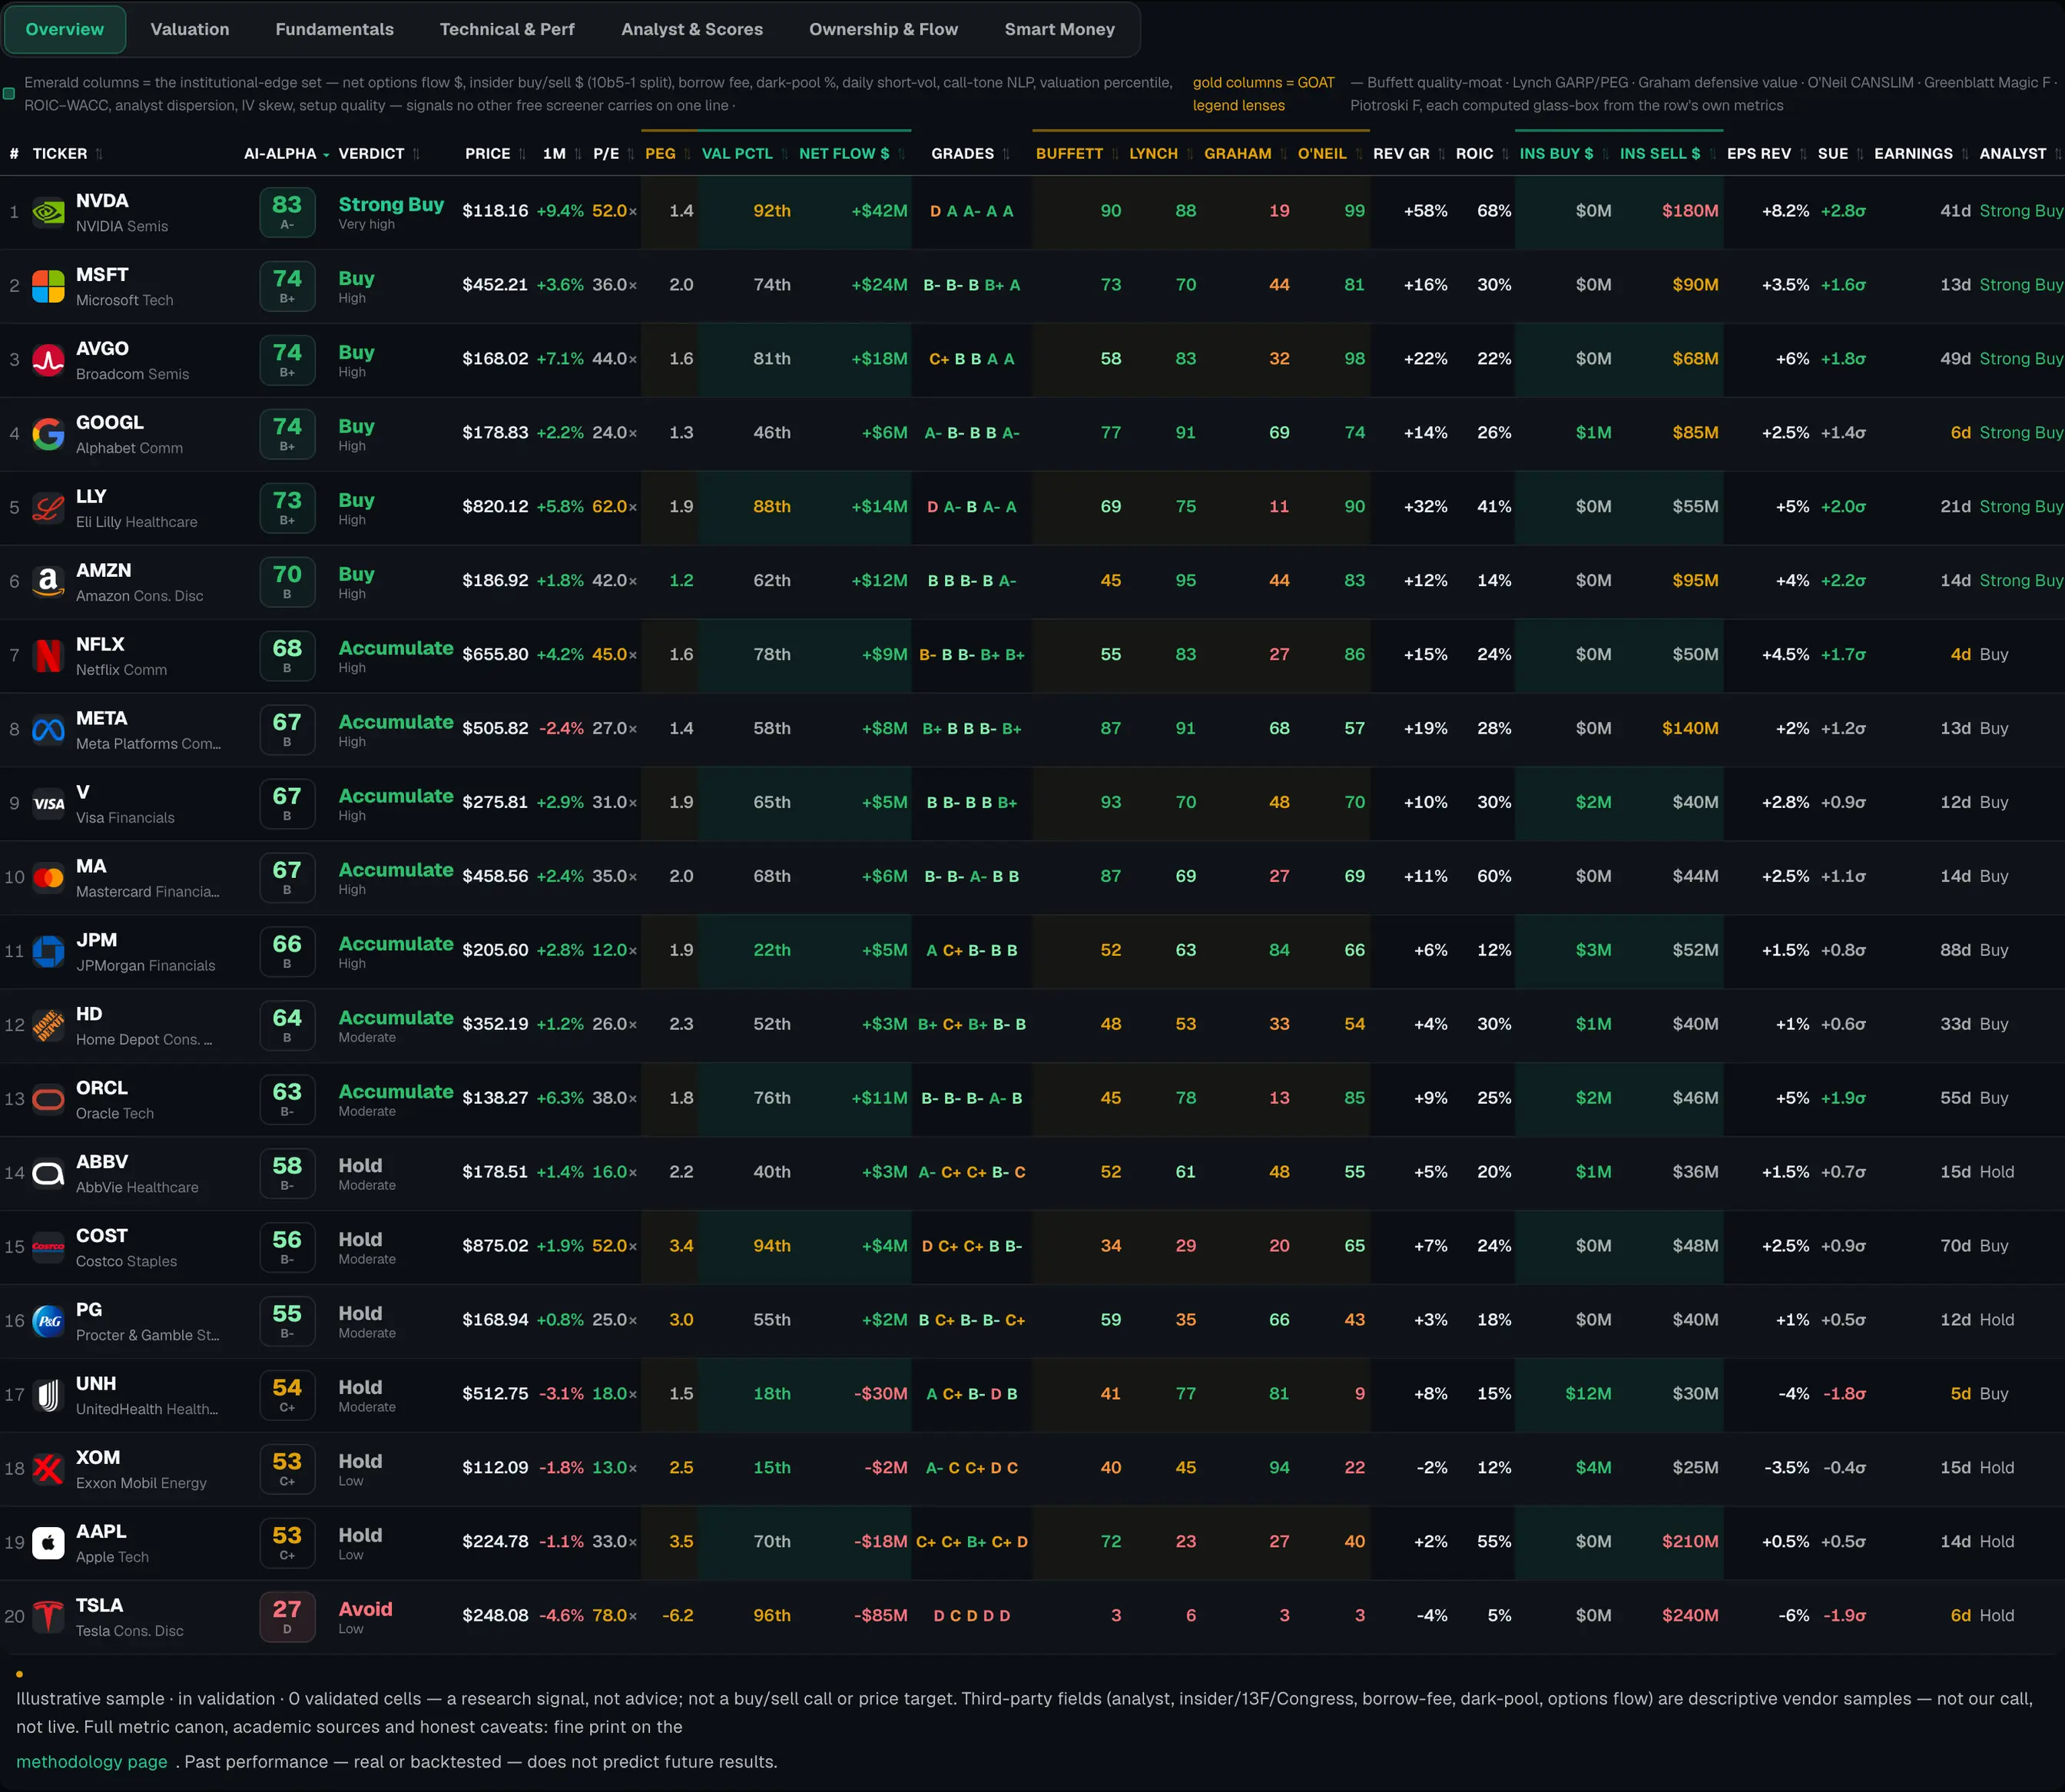Sort by the EARNINGS column header

[x=1921, y=154]
